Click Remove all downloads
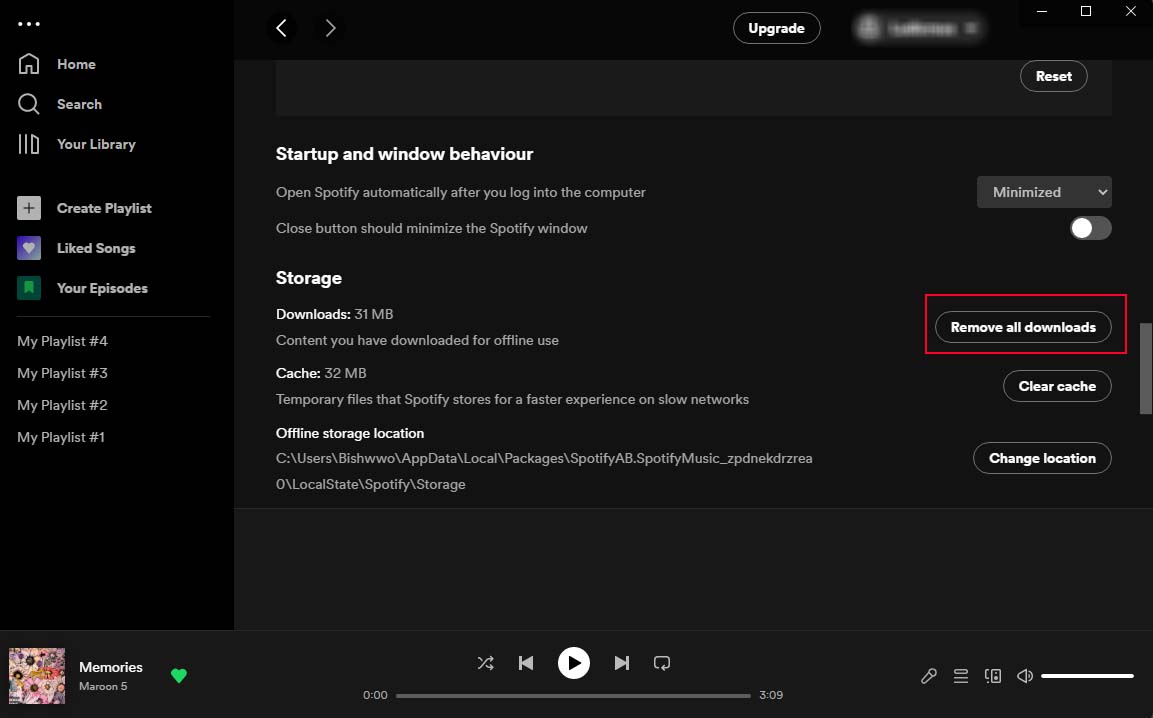The image size is (1153, 718). (1023, 327)
